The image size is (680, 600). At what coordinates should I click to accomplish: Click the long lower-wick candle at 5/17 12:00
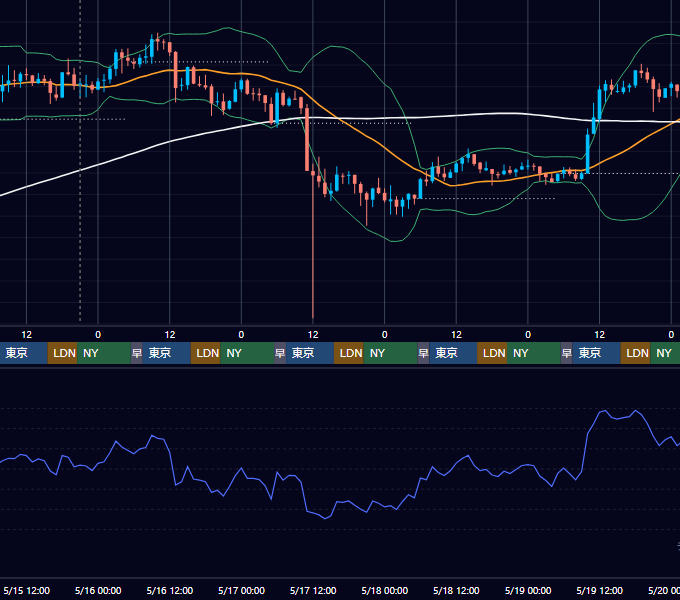tap(313, 243)
